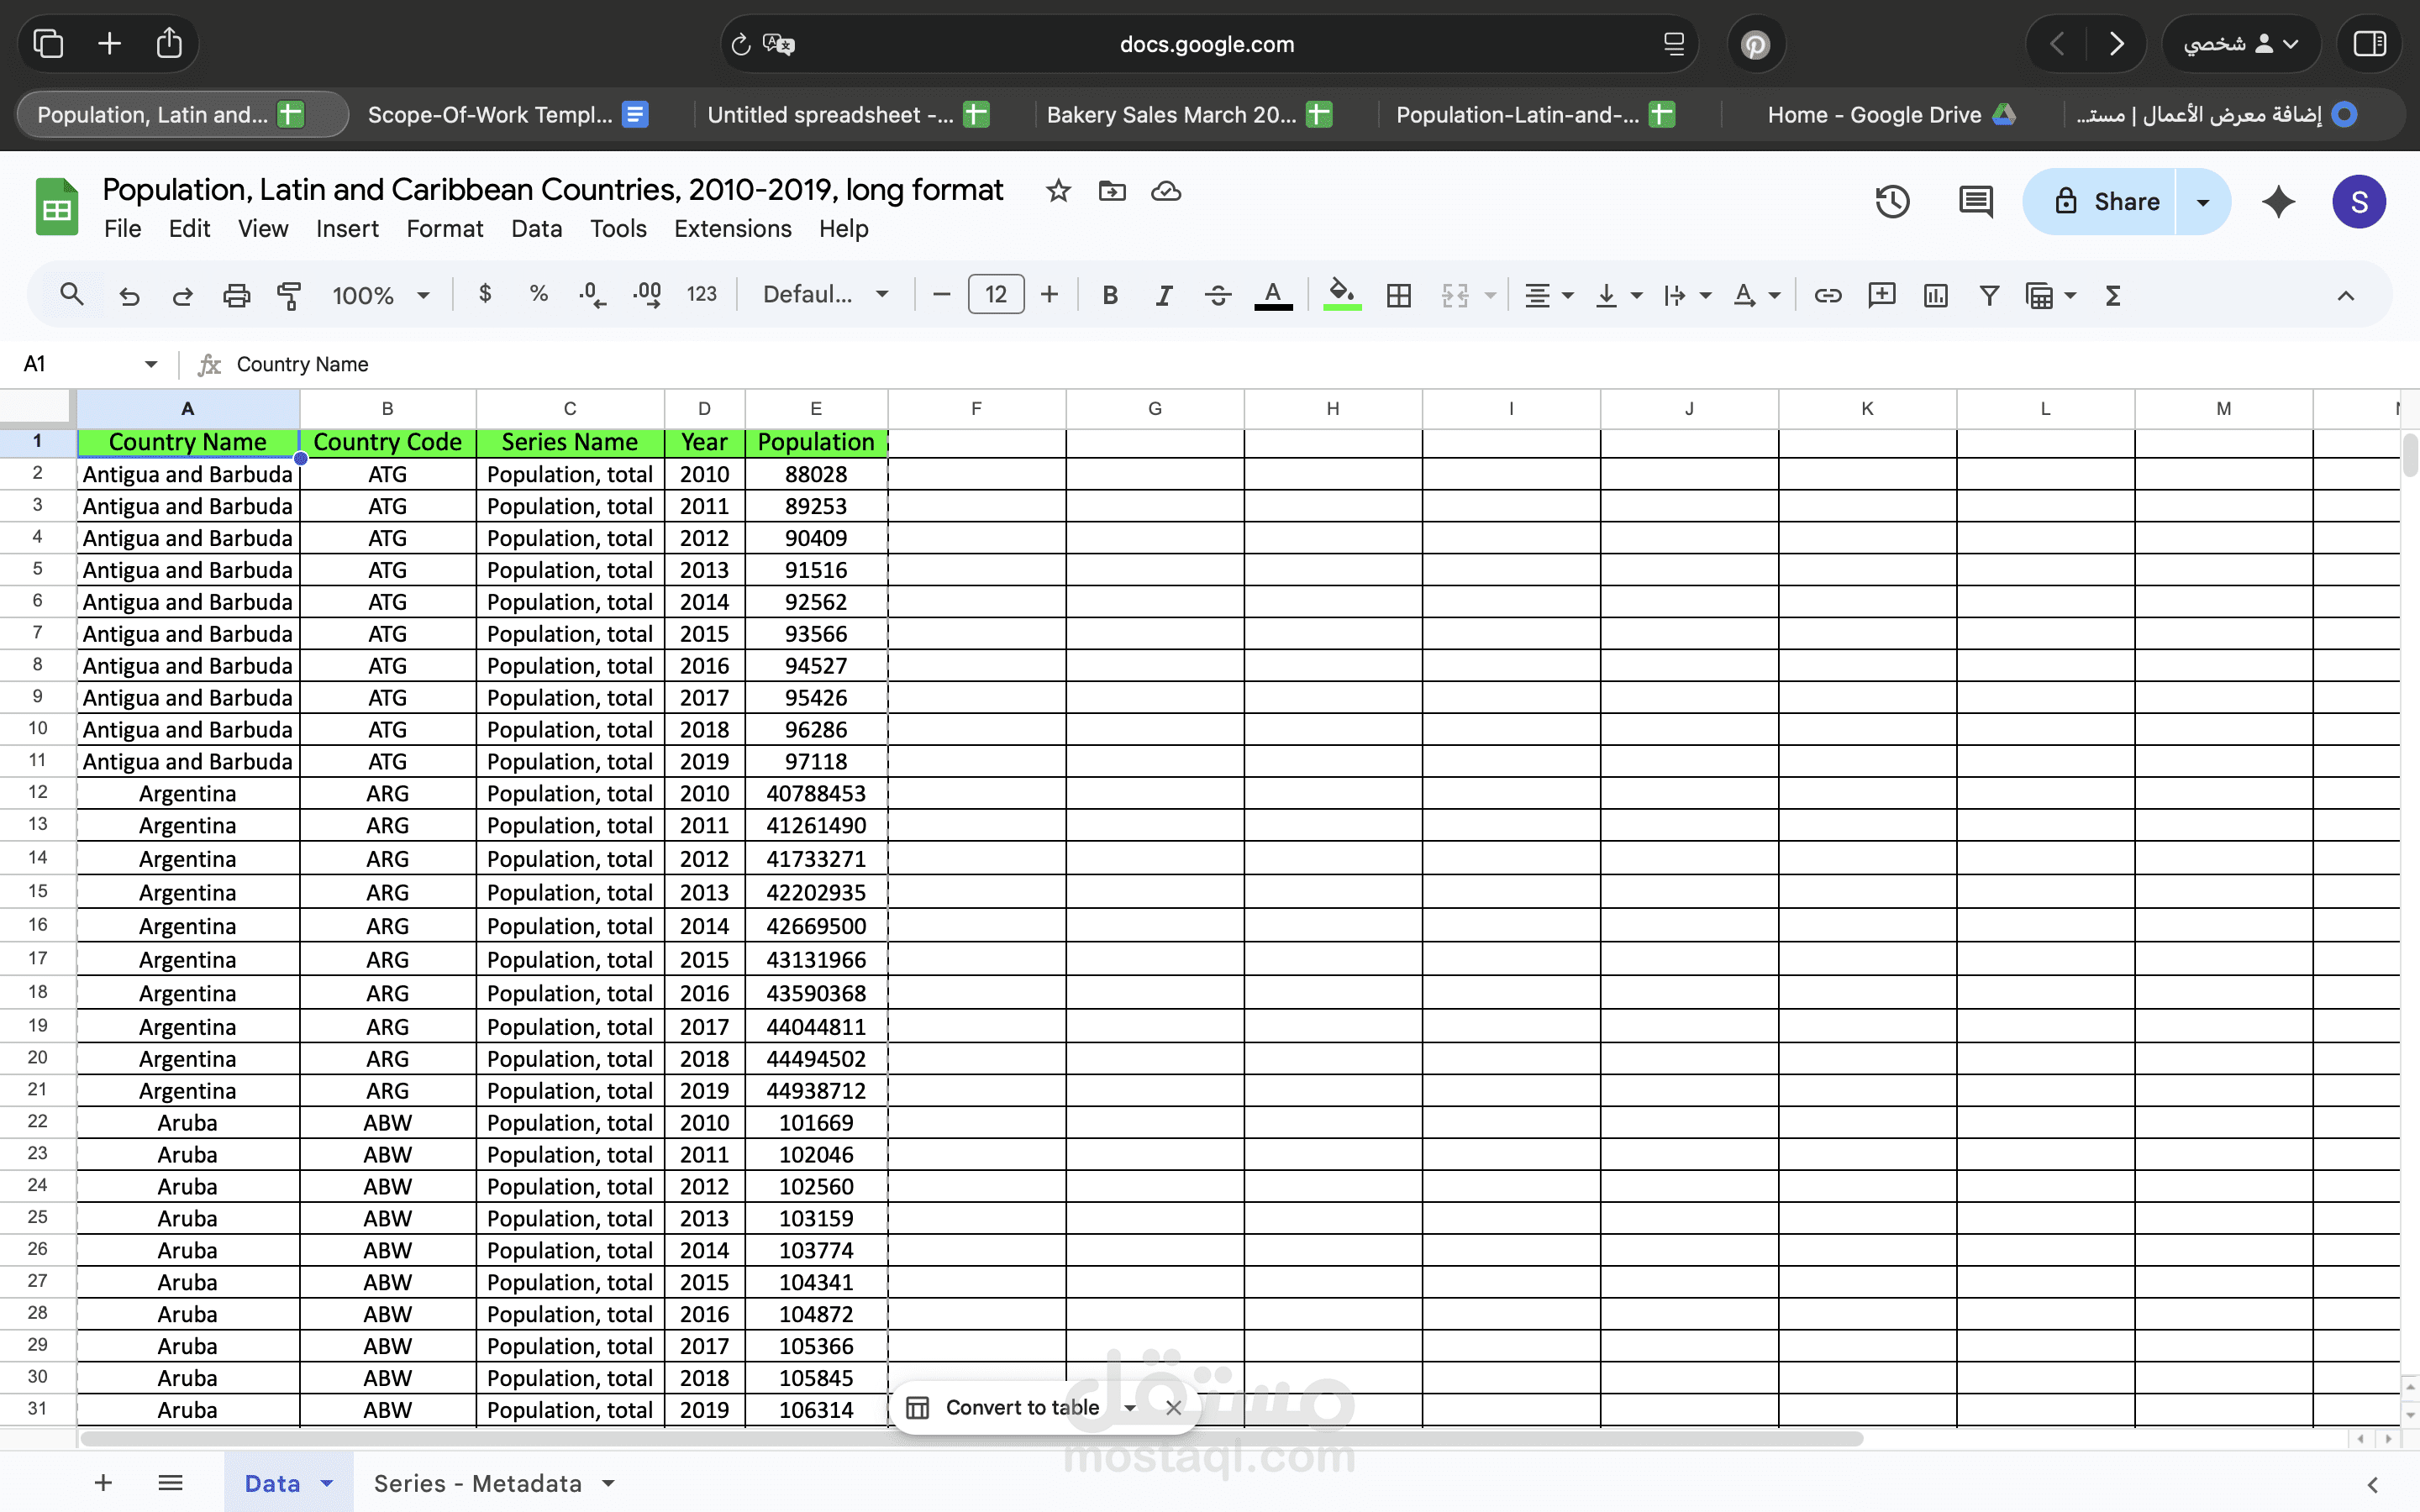Open the text rotation dropdown

tap(1756, 295)
